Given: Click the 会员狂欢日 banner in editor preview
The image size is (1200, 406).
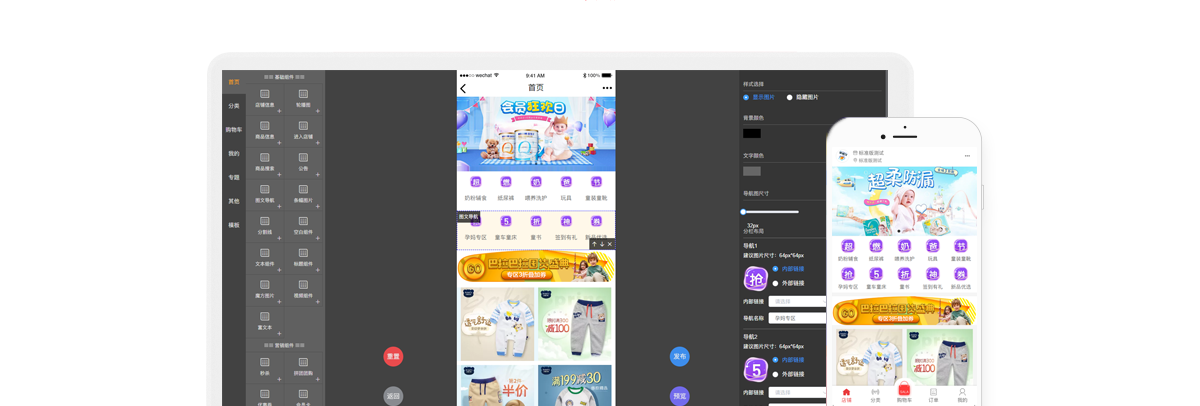Looking at the screenshot, I should point(536,133).
